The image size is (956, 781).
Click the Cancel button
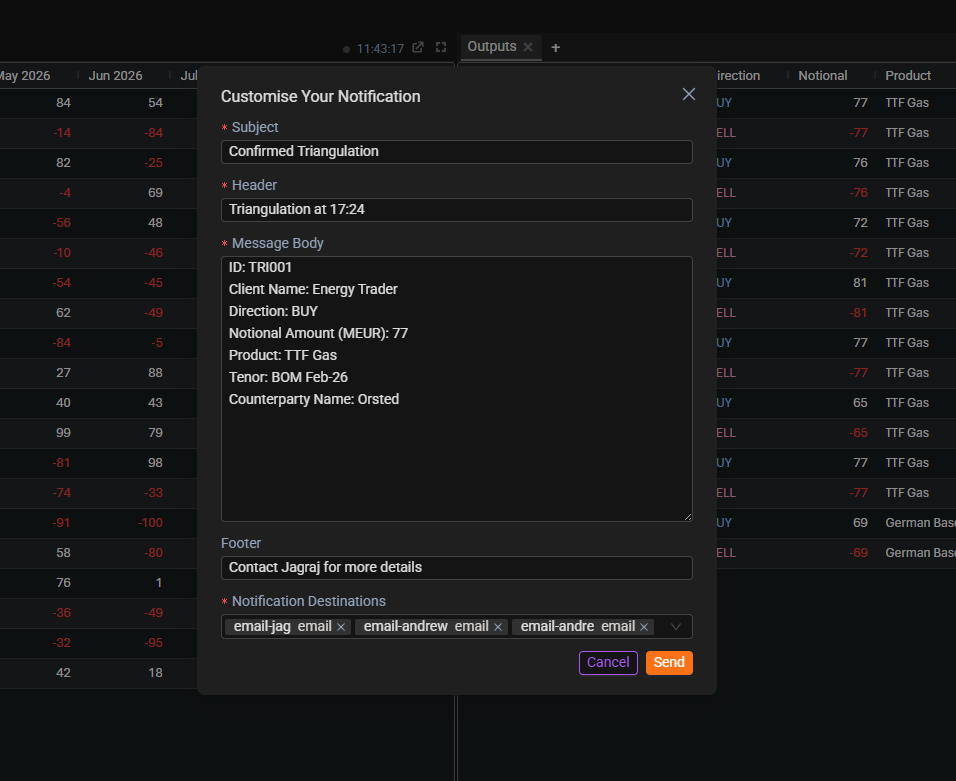click(x=608, y=662)
